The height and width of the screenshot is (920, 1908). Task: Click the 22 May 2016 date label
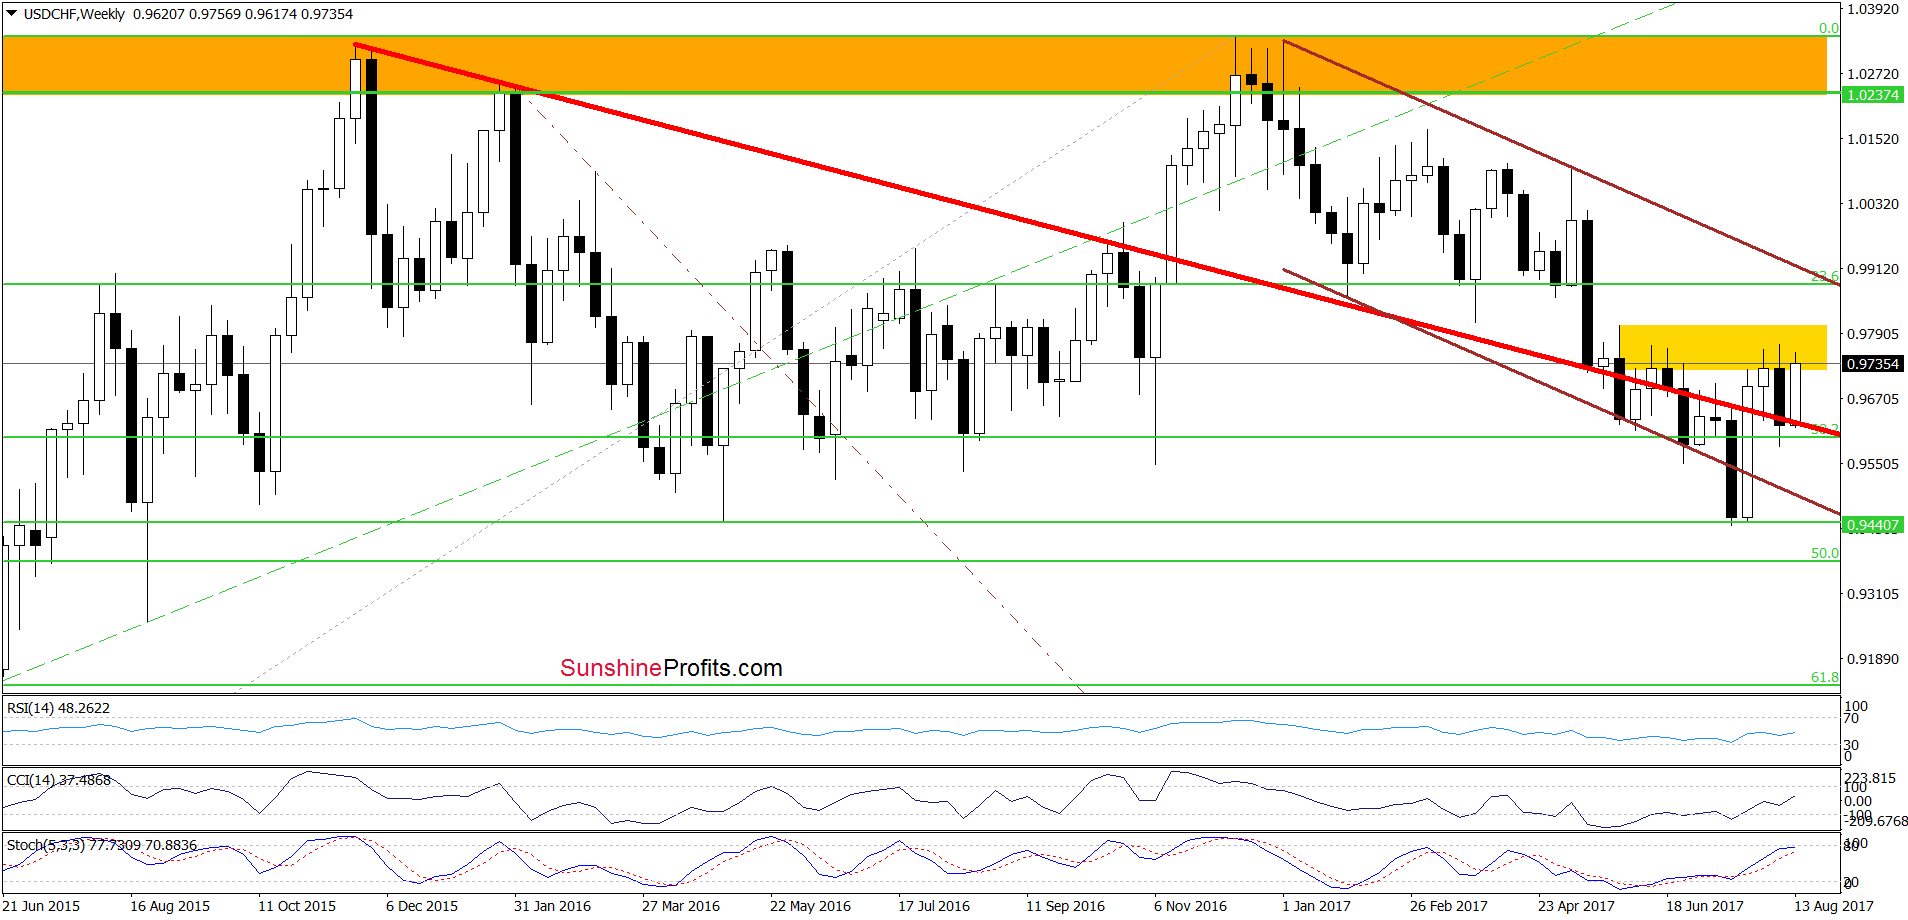pyautogui.click(x=810, y=906)
